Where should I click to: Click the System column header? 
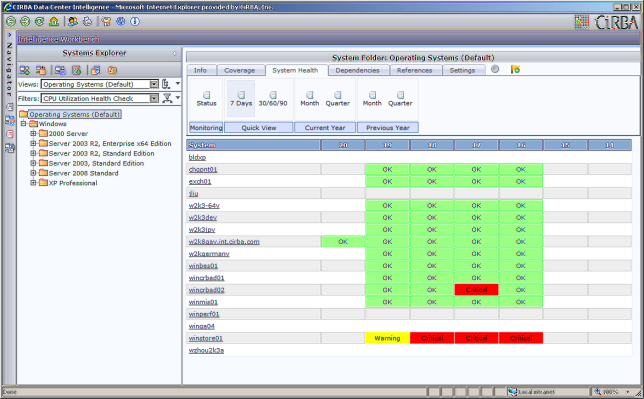[x=253, y=145]
